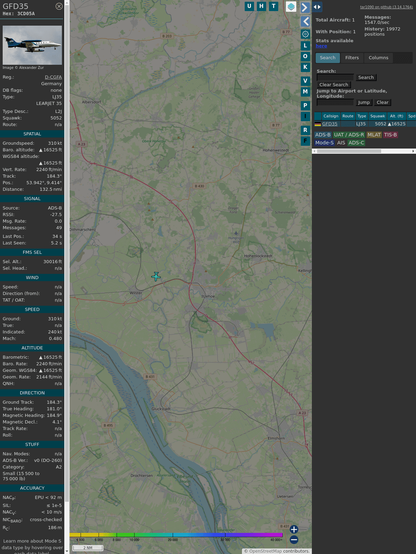Toggle the R map button

(305, 130)
